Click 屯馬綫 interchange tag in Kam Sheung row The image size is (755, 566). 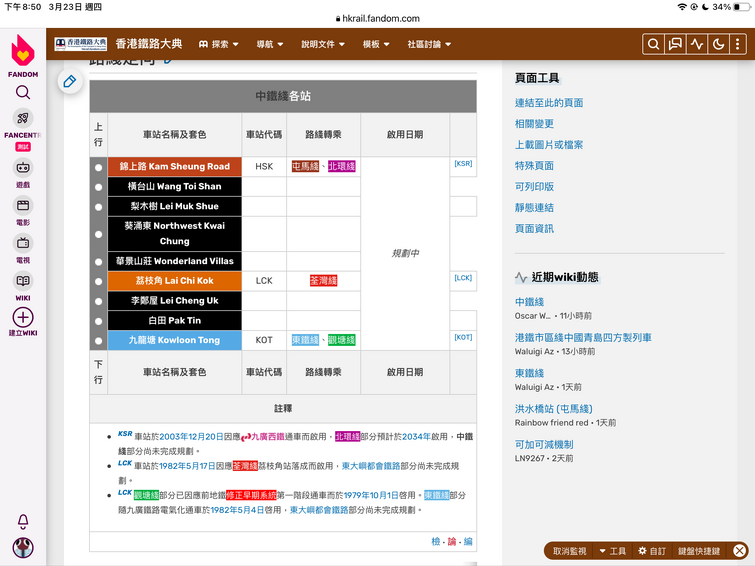pyautogui.click(x=305, y=167)
